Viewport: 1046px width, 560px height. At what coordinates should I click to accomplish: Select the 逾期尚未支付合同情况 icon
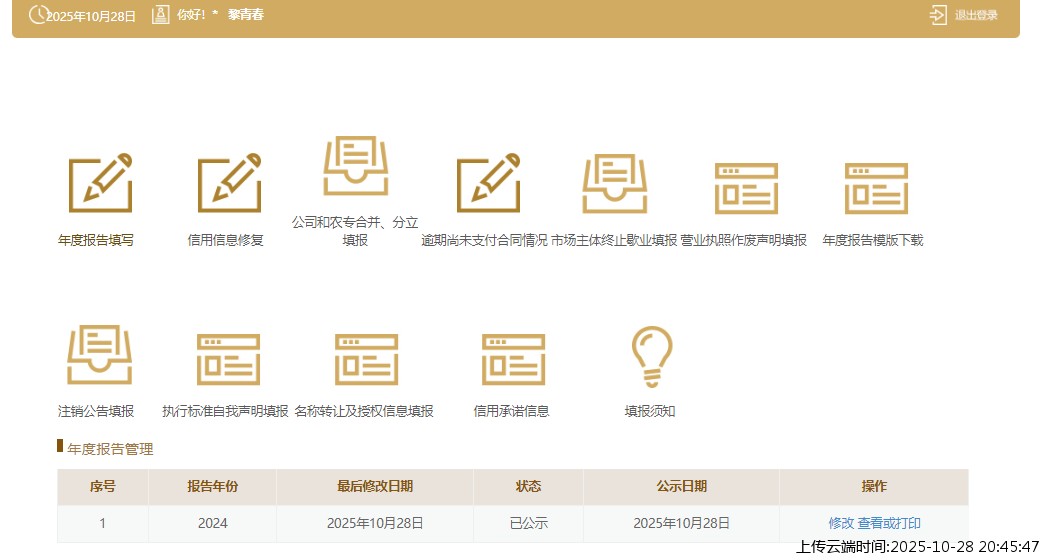(487, 184)
